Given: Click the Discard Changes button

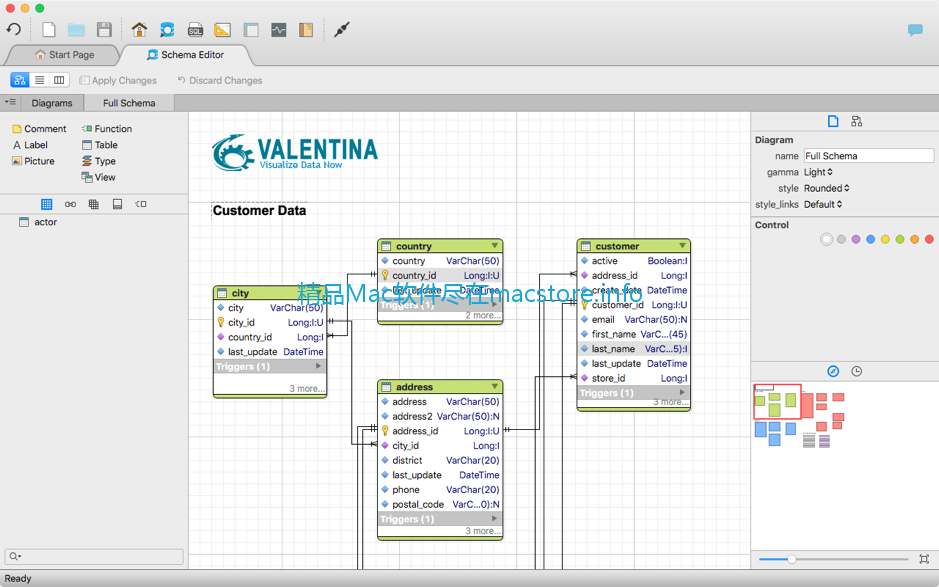Looking at the screenshot, I should pos(219,80).
